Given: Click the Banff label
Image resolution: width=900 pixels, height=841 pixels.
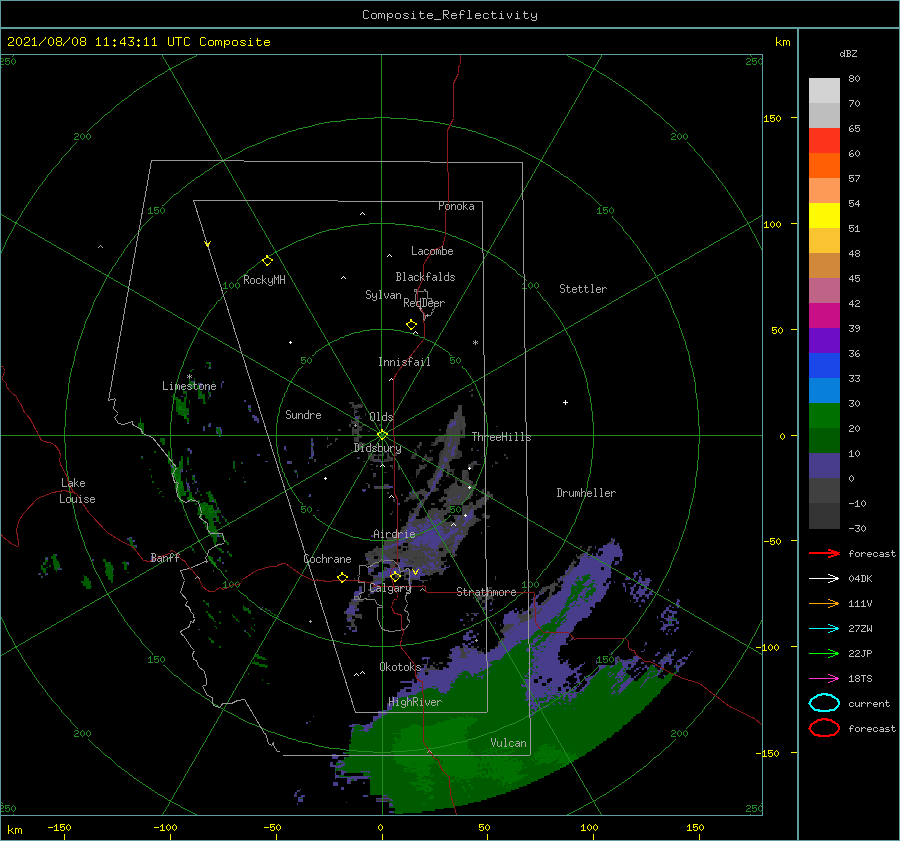Looking at the screenshot, I should (165, 557).
